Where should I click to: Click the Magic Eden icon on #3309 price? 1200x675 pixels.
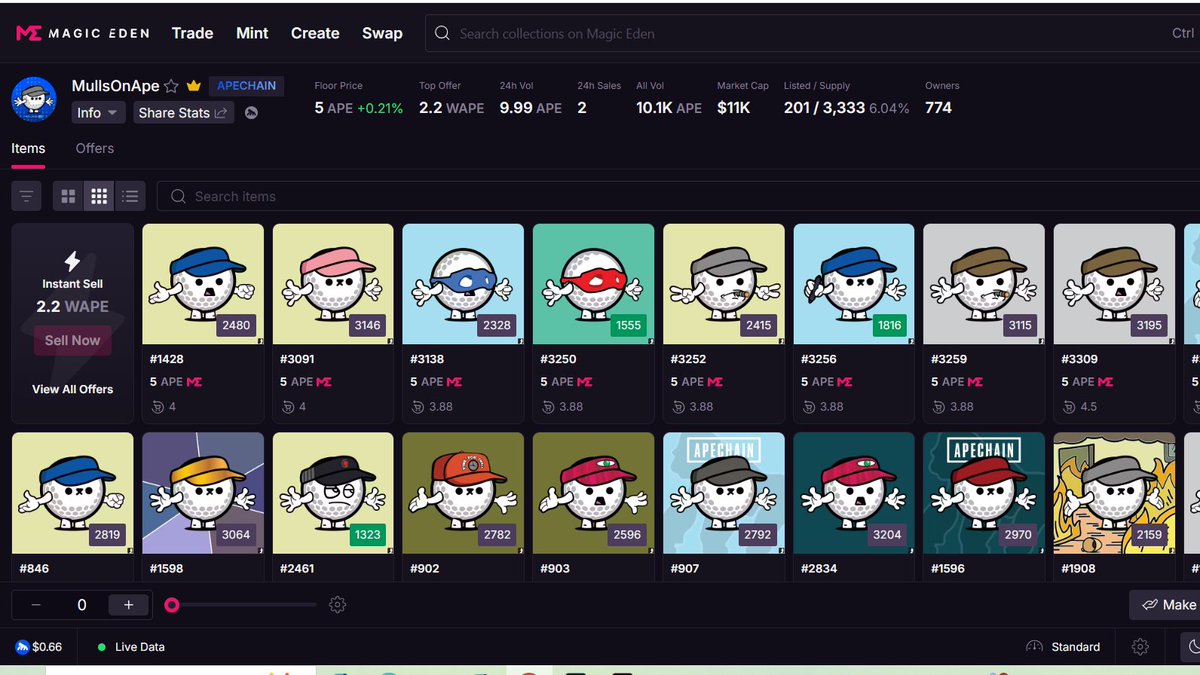(1105, 382)
